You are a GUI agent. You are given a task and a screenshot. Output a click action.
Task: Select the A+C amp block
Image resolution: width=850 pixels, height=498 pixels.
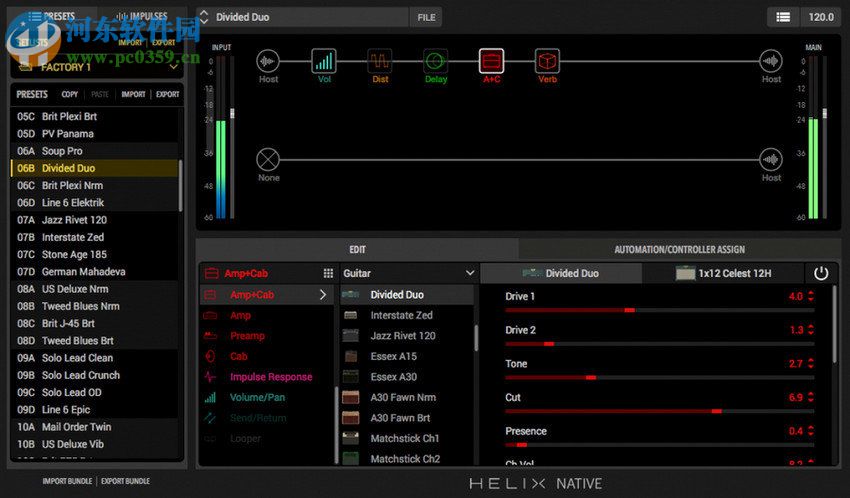pos(491,61)
